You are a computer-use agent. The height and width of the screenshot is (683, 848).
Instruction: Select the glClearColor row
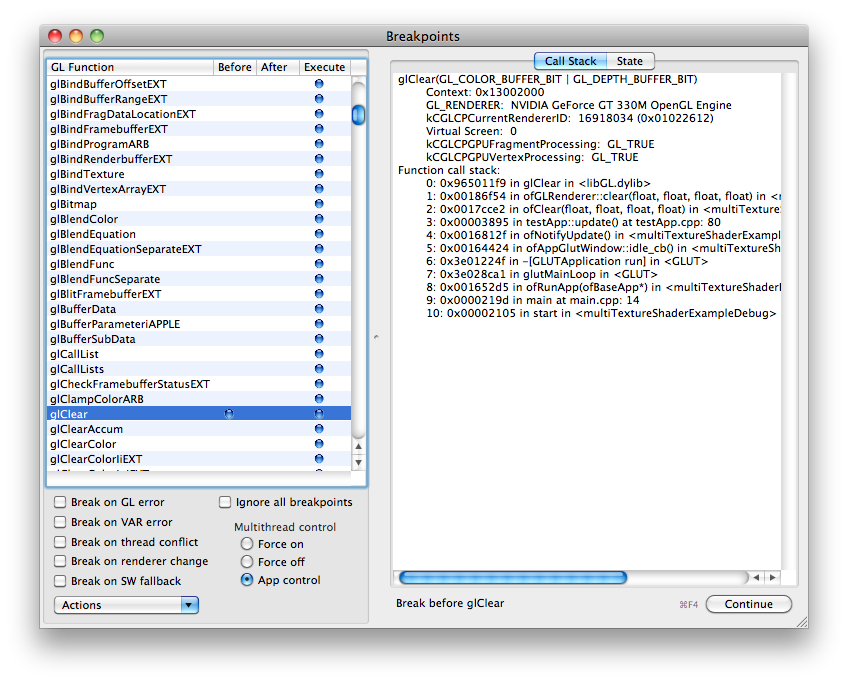point(199,444)
